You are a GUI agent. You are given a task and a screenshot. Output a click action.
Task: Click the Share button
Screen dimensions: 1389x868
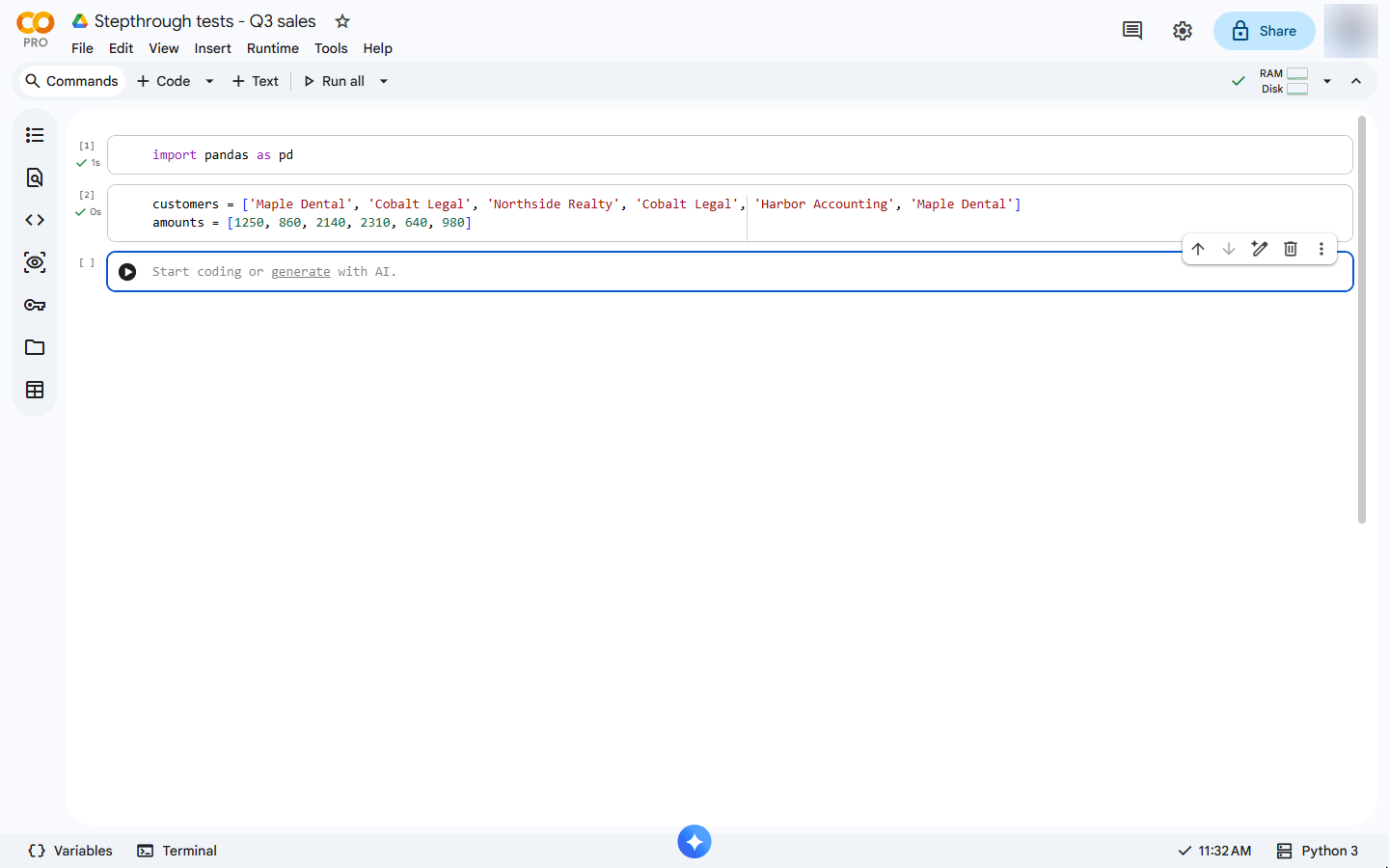click(x=1264, y=31)
